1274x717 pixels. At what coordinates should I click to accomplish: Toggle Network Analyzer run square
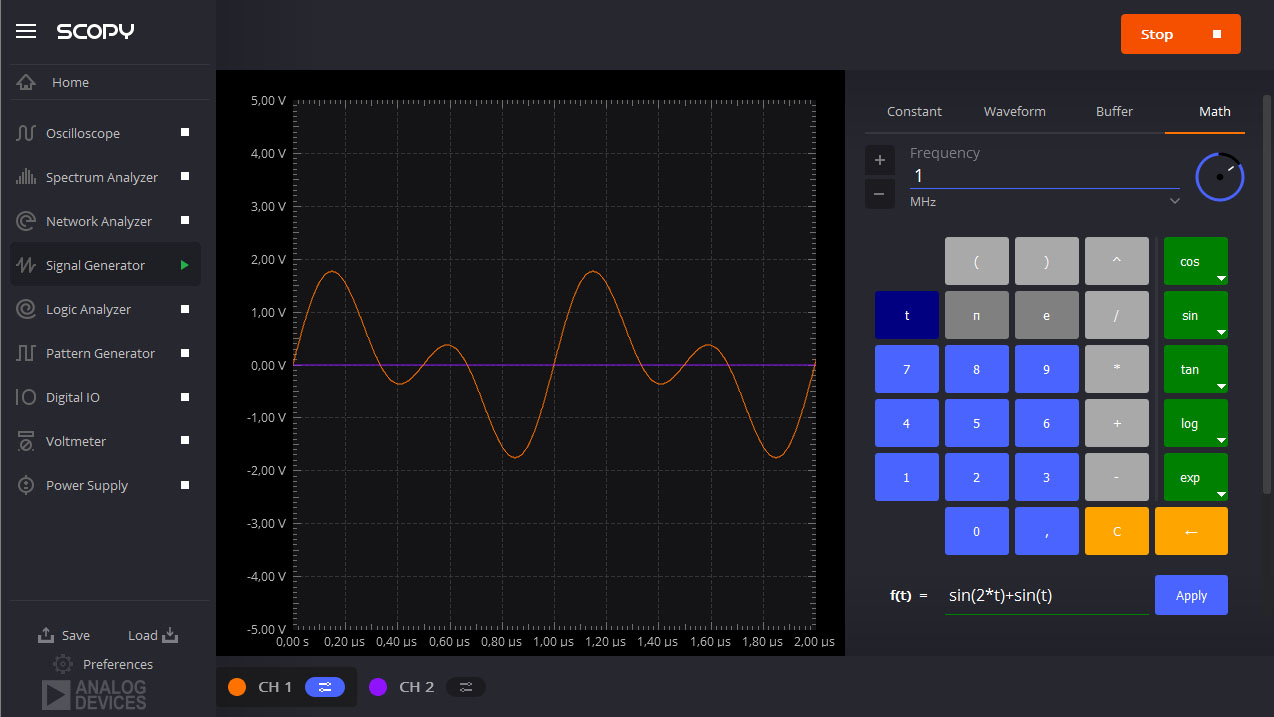point(185,221)
